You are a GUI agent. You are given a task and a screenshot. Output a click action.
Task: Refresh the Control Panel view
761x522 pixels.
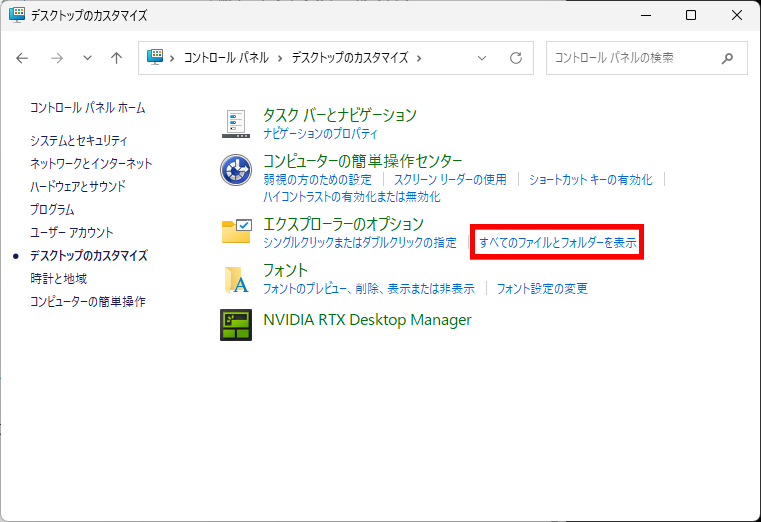516,58
